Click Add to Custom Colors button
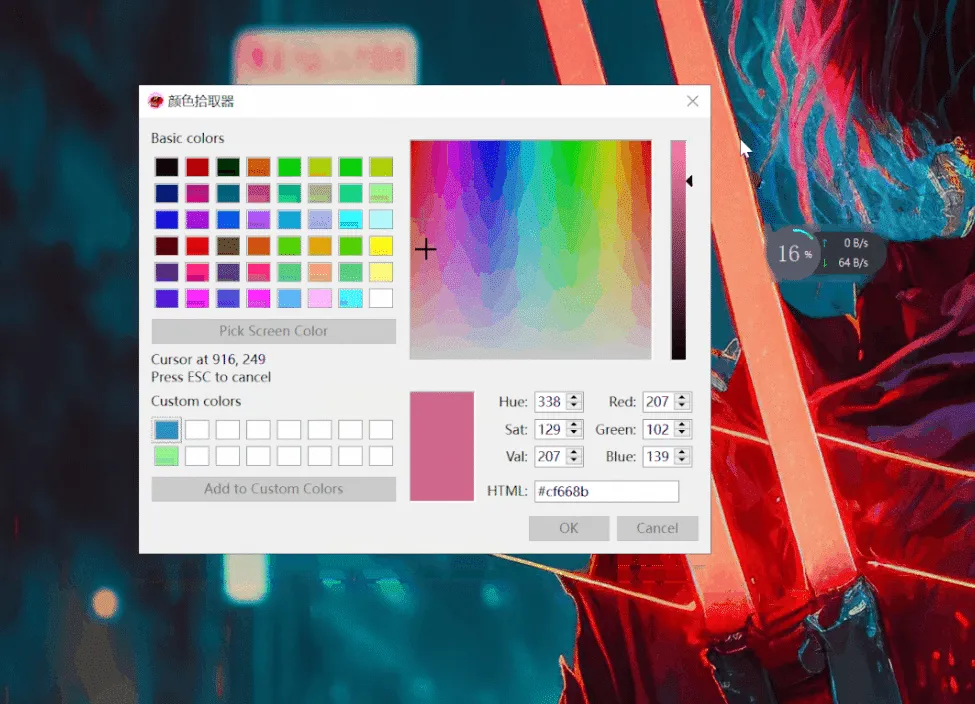 click(273, 489)
